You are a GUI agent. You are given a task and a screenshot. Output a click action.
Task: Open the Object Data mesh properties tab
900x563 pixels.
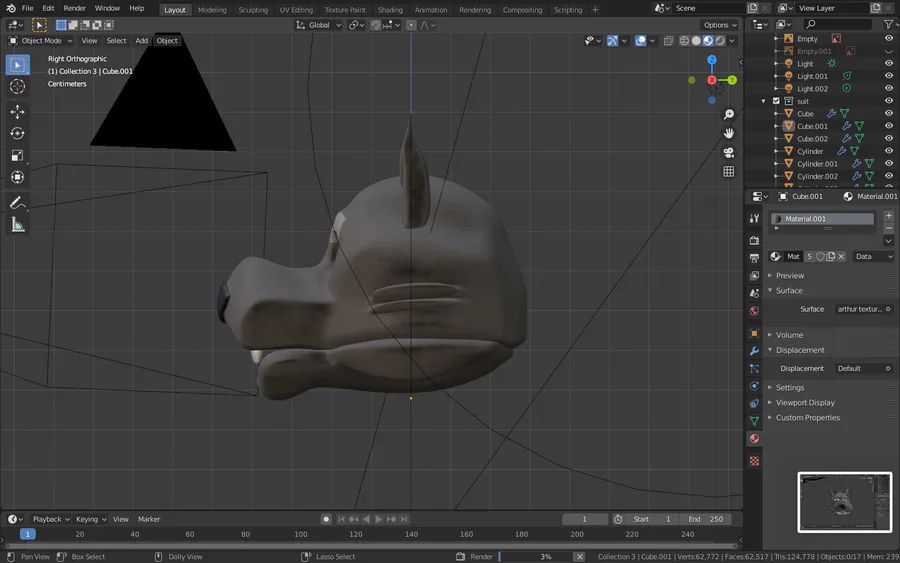(x=754, y=421)
